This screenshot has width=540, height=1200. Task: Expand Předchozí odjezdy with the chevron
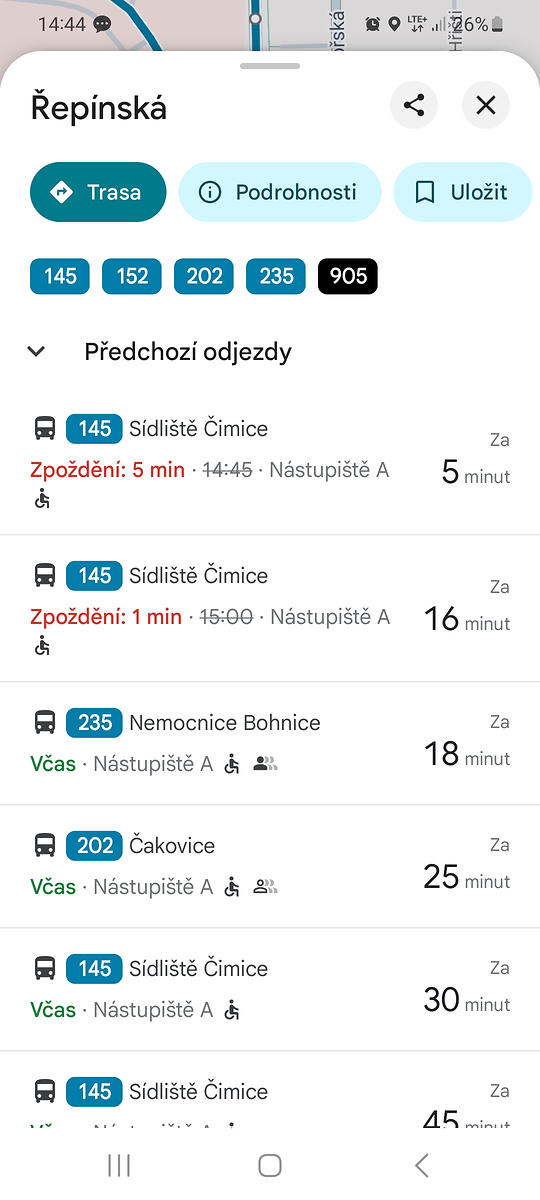click(37, 352)
